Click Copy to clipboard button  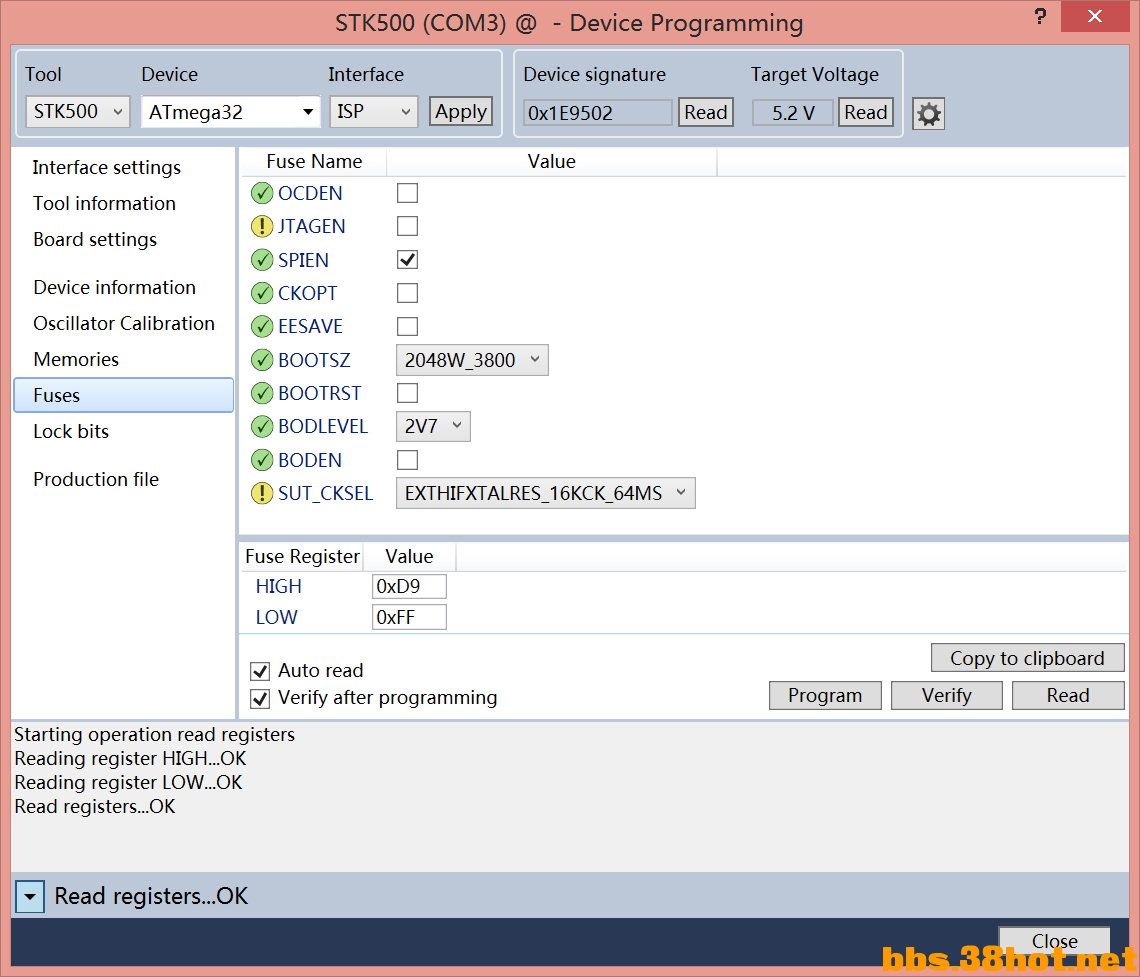pyautogui.click(x=1027, y=659)
